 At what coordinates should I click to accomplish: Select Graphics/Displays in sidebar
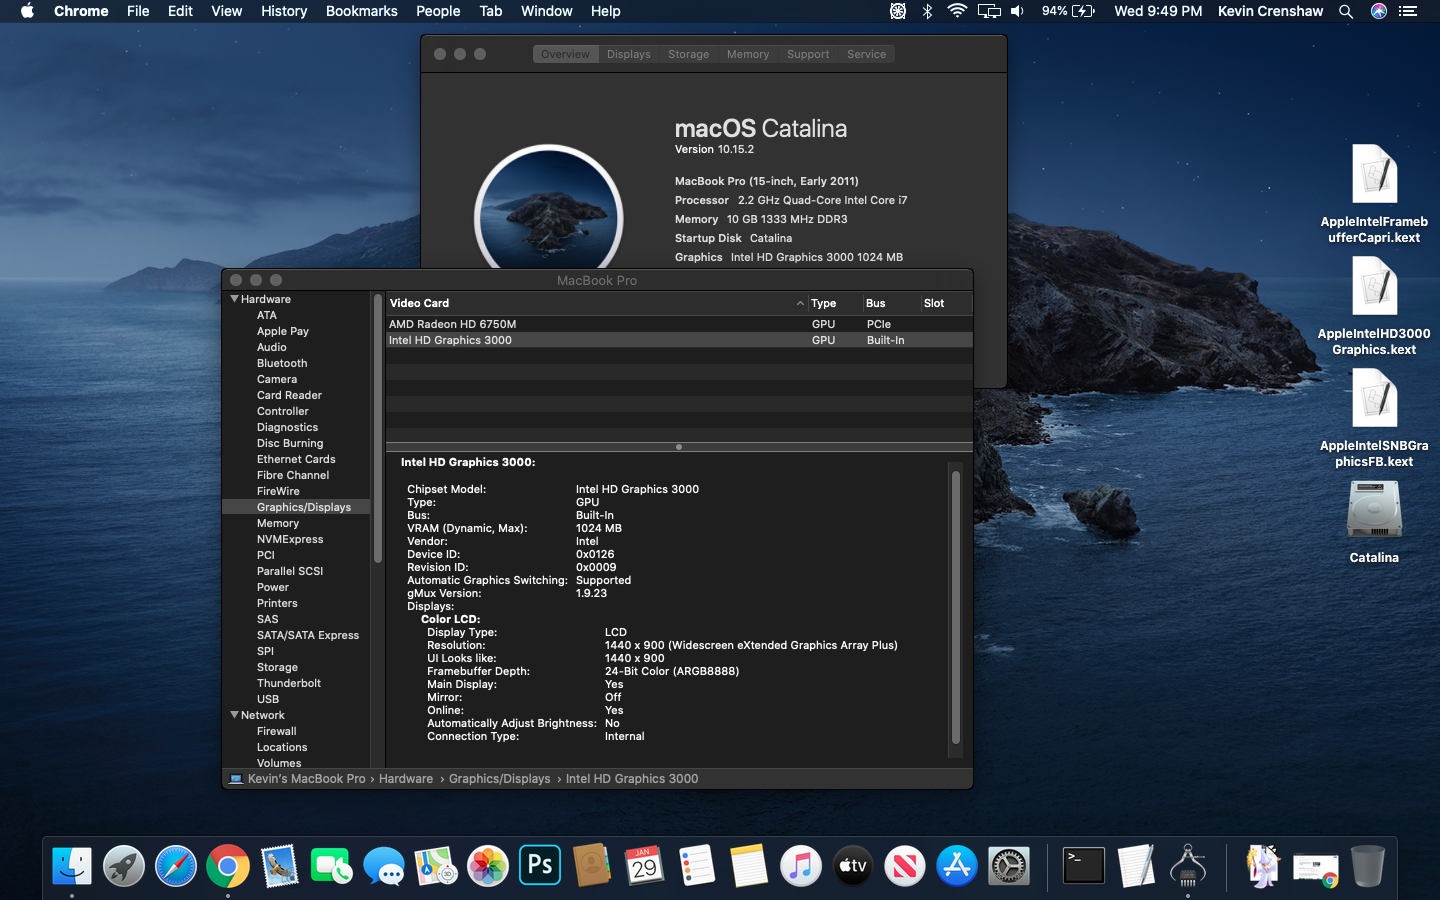click(296, 507)
